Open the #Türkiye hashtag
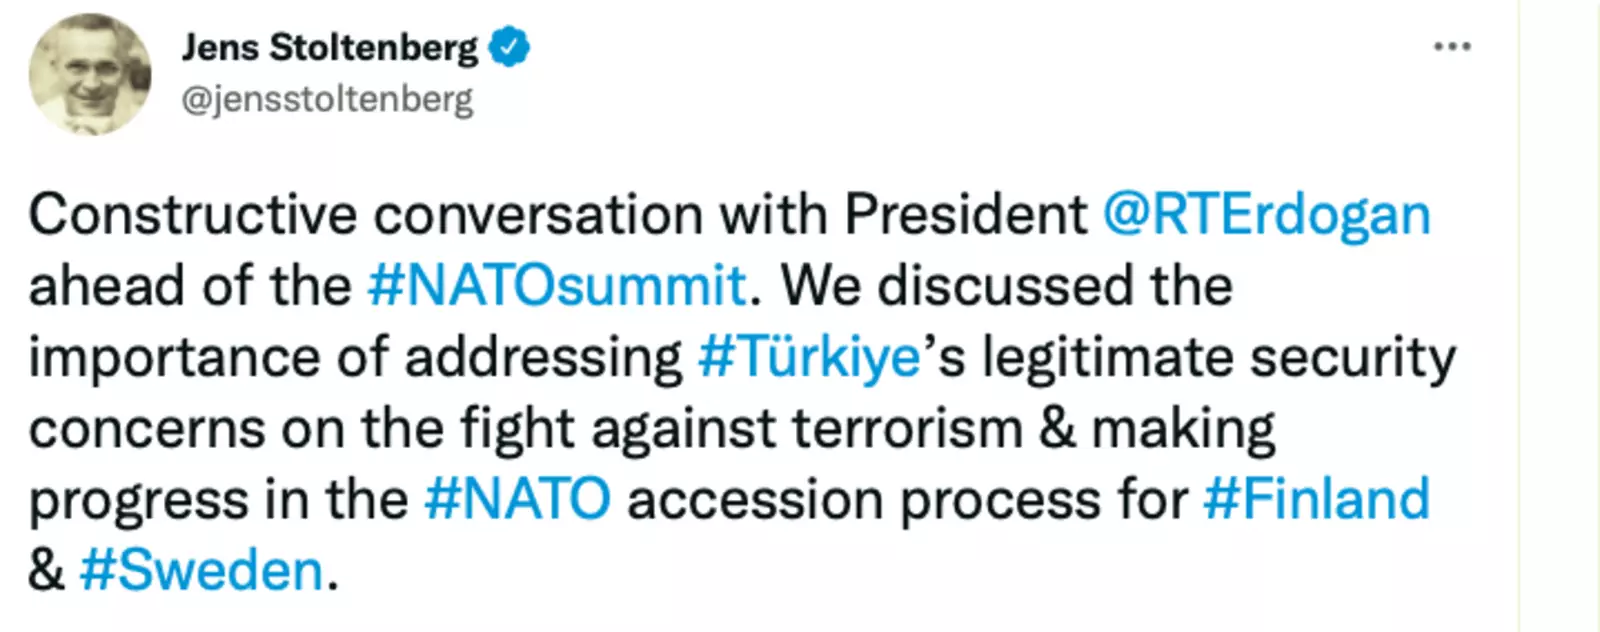 [x=809, y=357]
